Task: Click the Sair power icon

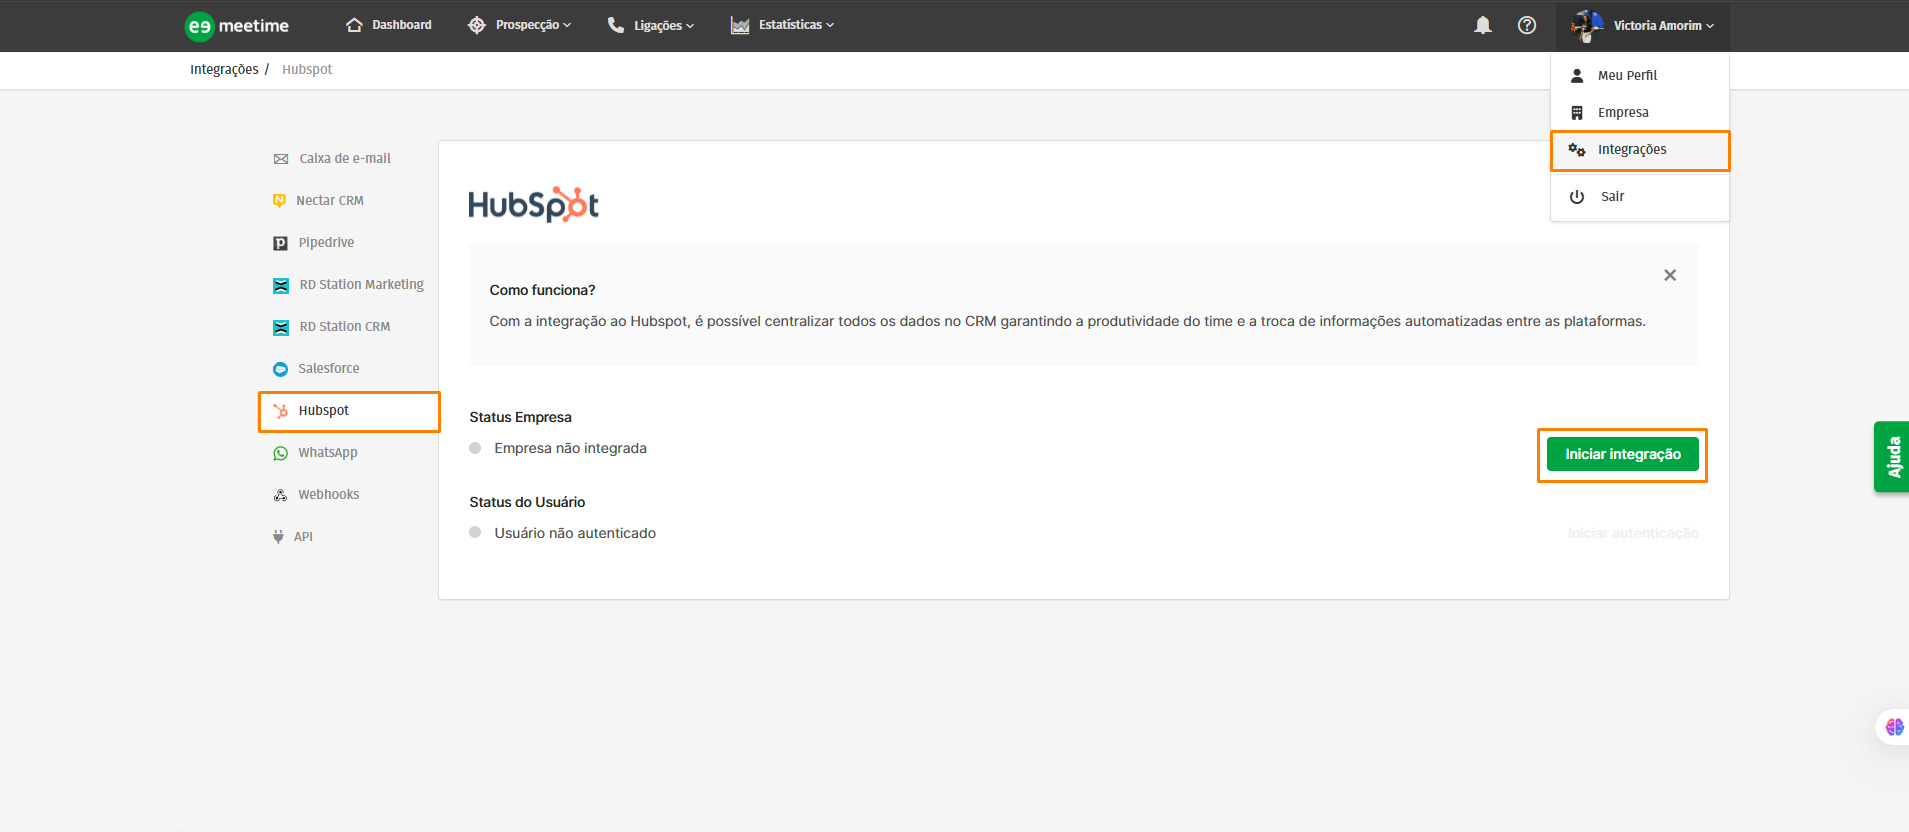Action: pos(1577,196)
